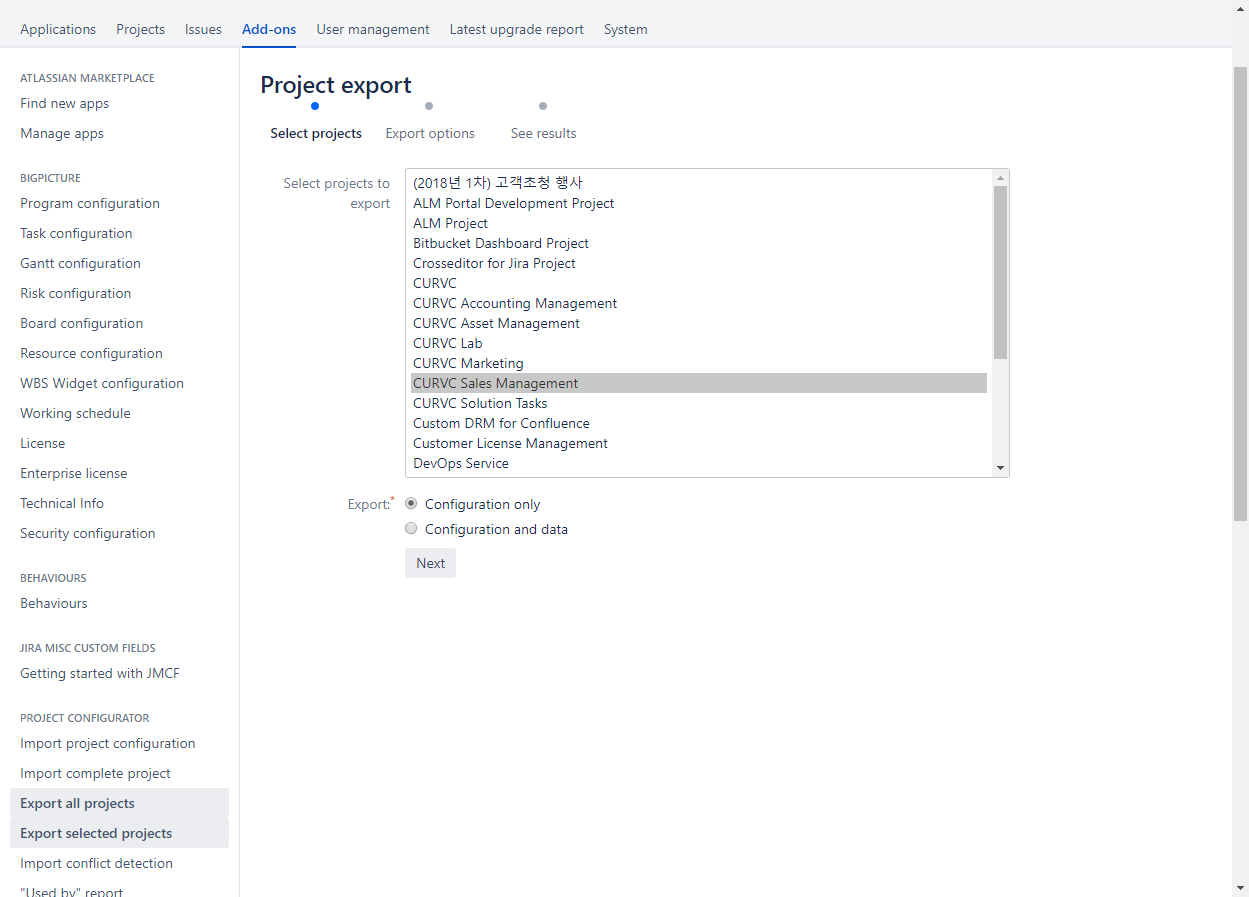Image resolution: width=1249 pixels, height=897 pixels.
Task: Open WBS Widget configuration
Action: click(x=102, y=383)
